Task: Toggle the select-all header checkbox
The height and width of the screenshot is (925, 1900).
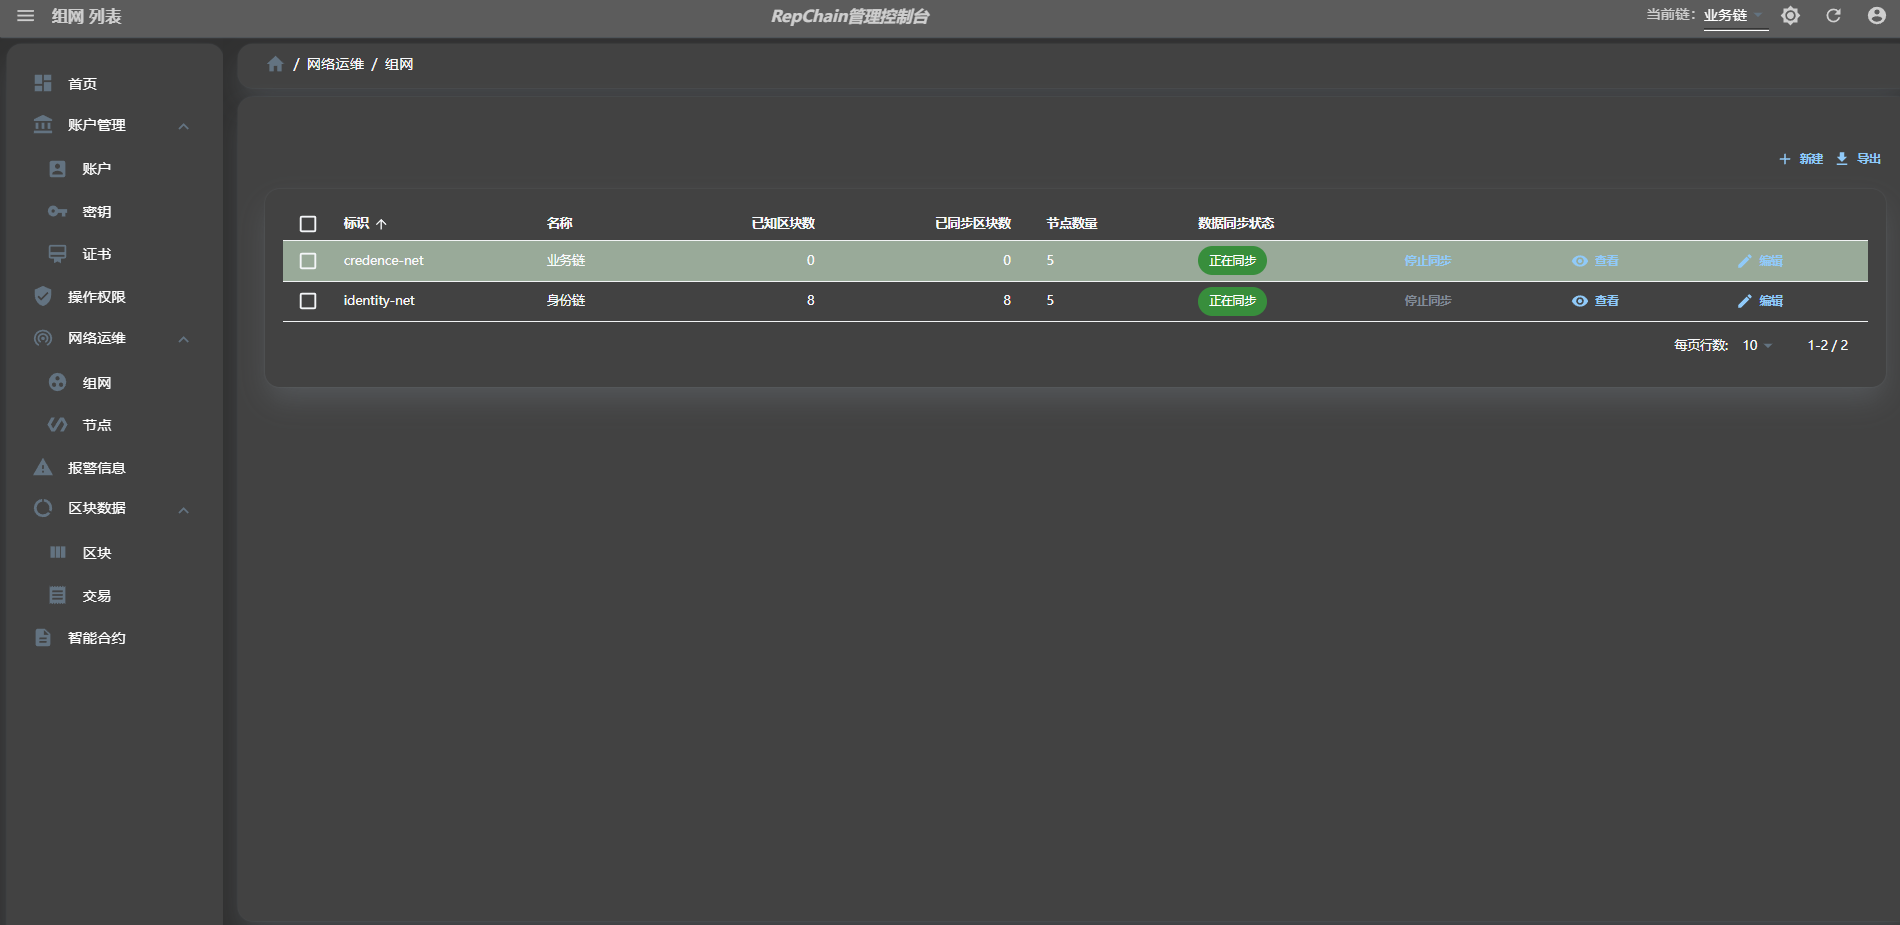Action: coord(308,224)
